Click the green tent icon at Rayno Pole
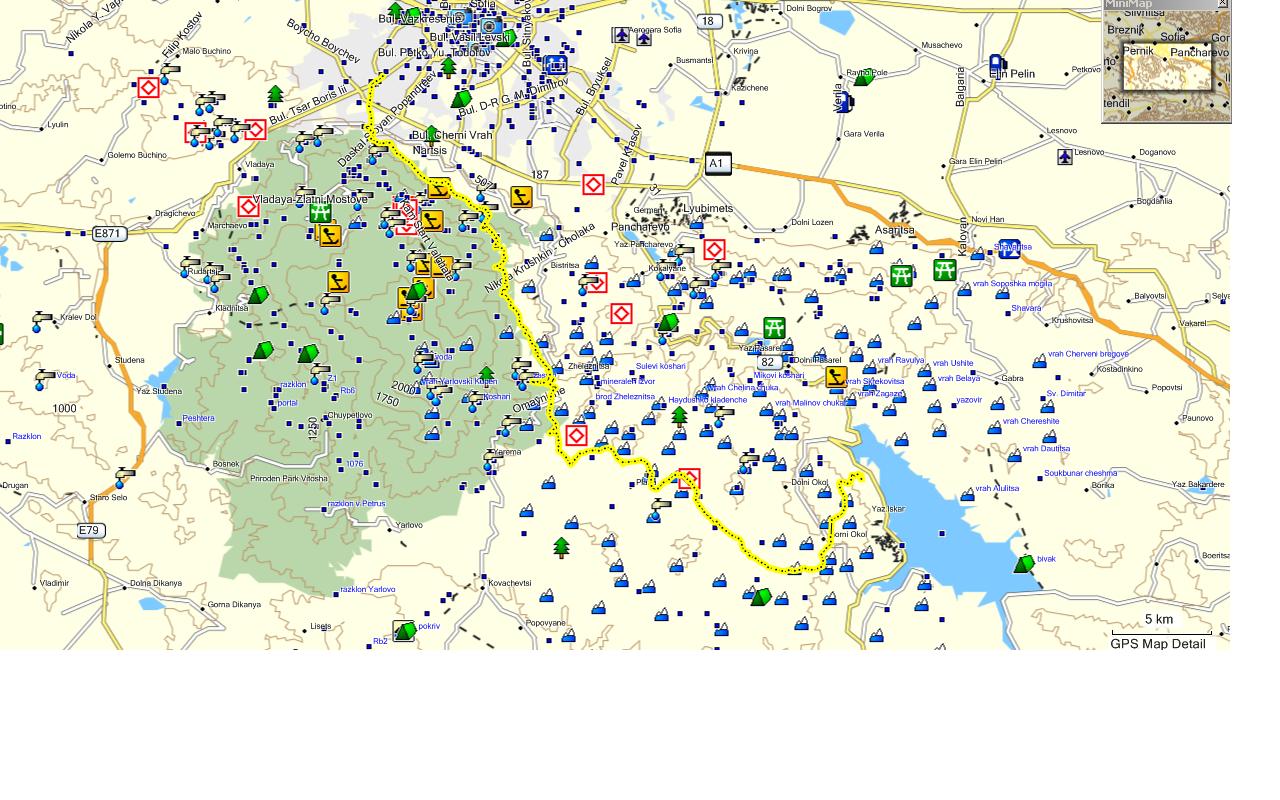1280x800 pixels. coord(863,77)
